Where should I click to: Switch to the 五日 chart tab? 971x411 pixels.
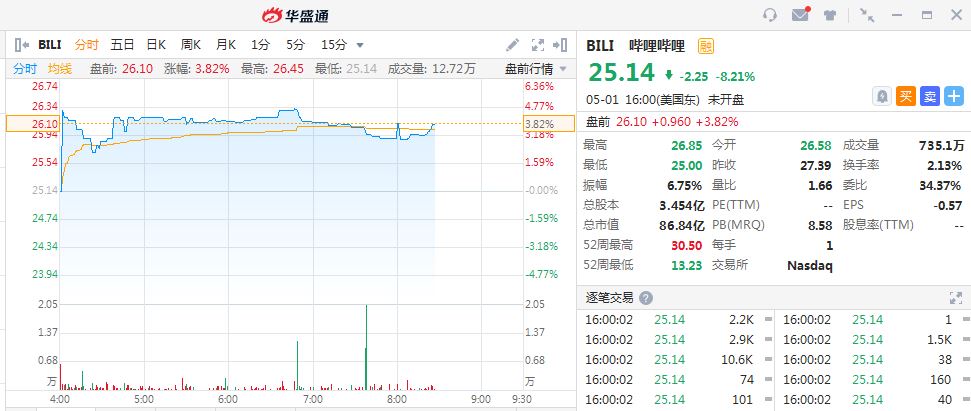122,45
